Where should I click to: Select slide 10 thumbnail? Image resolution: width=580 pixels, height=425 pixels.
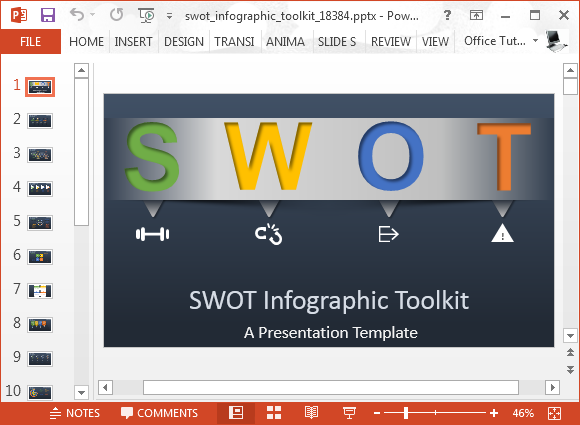[x=40, y=392]
